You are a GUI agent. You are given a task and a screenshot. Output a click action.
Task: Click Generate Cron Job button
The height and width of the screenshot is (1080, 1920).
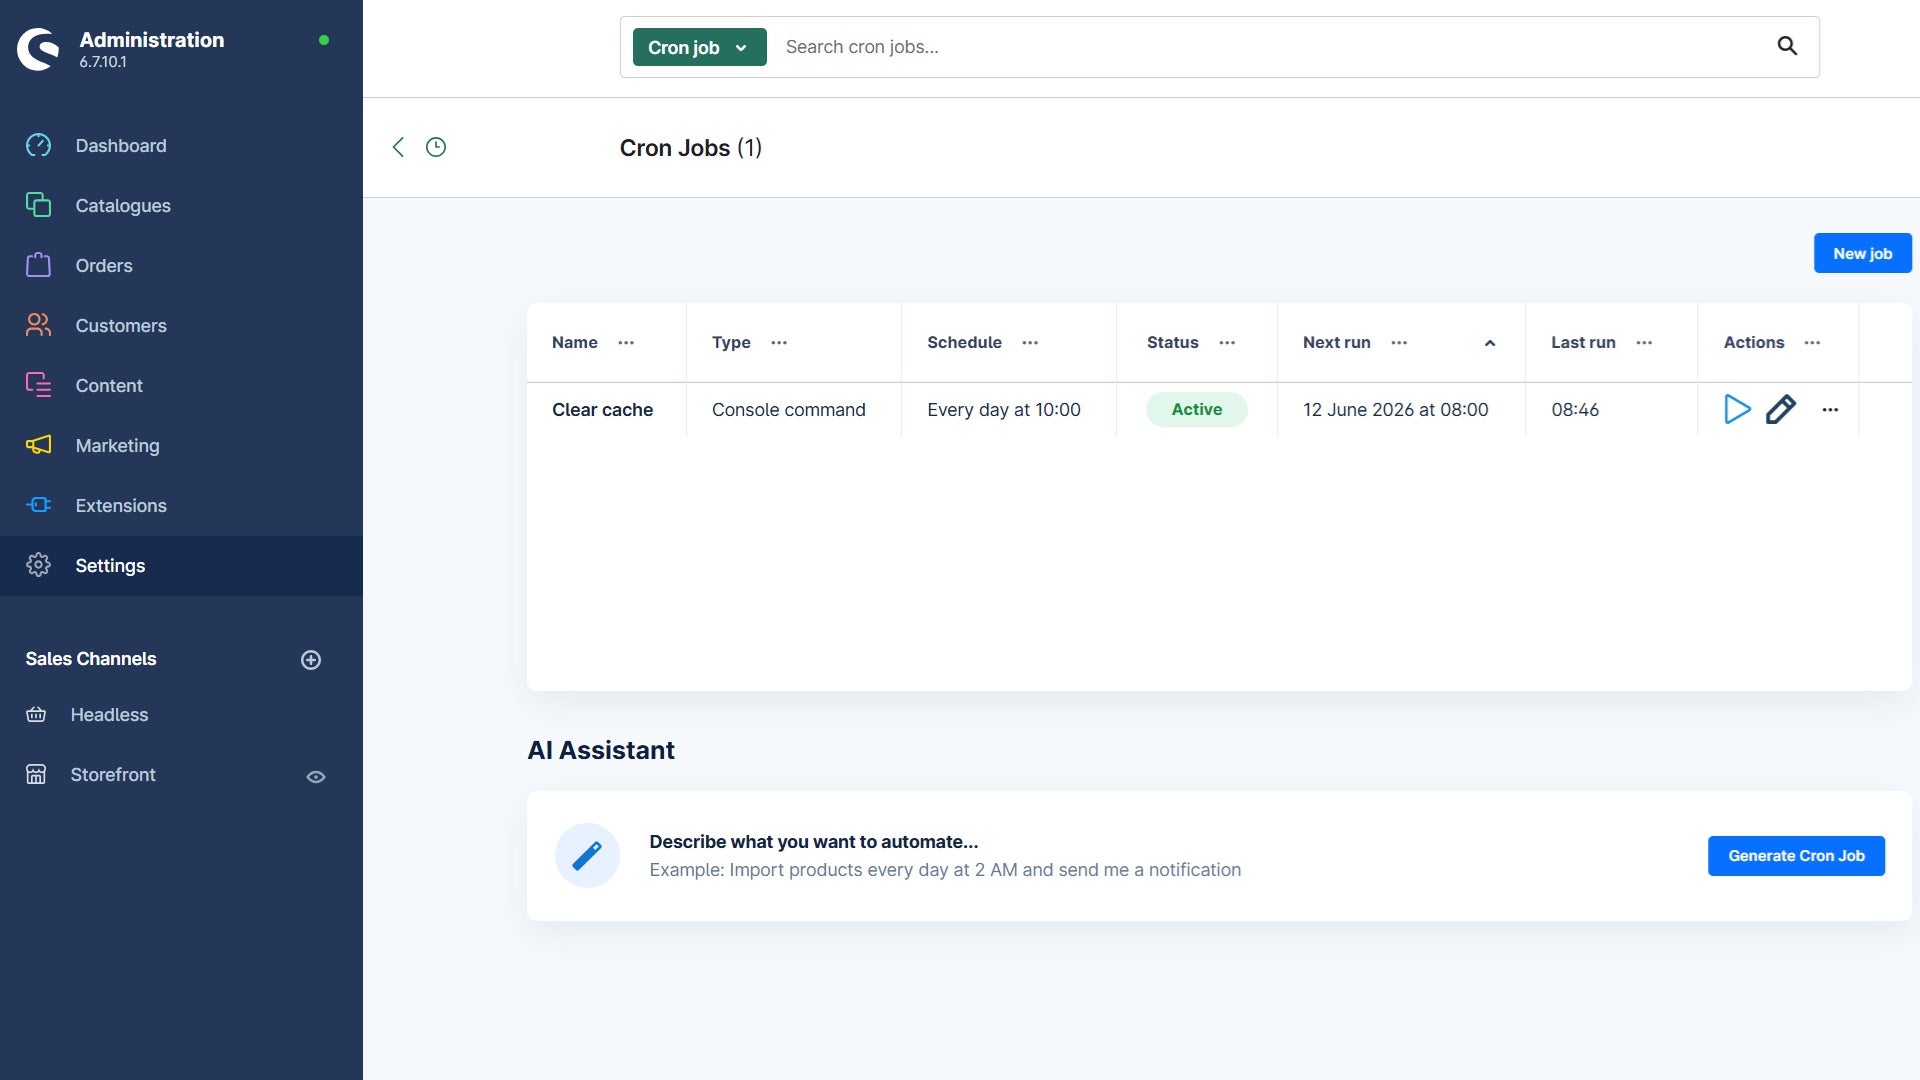pyautogui.click(x=1796, y=856)
